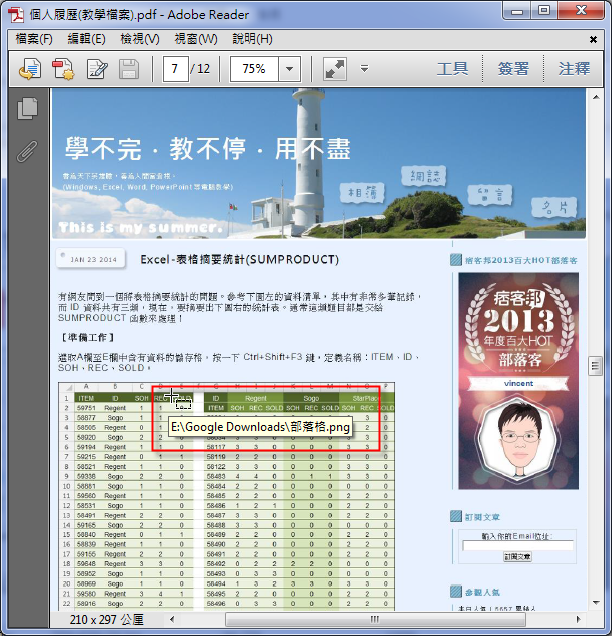Click the Email address input in sidebar
The width and height of the screenshot is (612, 636).
pos(518,546)
